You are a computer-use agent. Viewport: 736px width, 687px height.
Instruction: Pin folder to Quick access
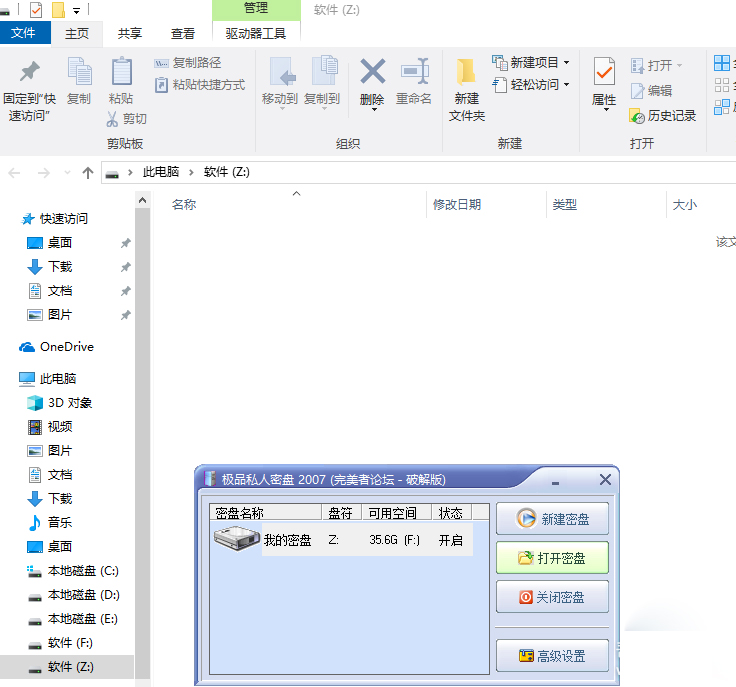tap(29, 90)
